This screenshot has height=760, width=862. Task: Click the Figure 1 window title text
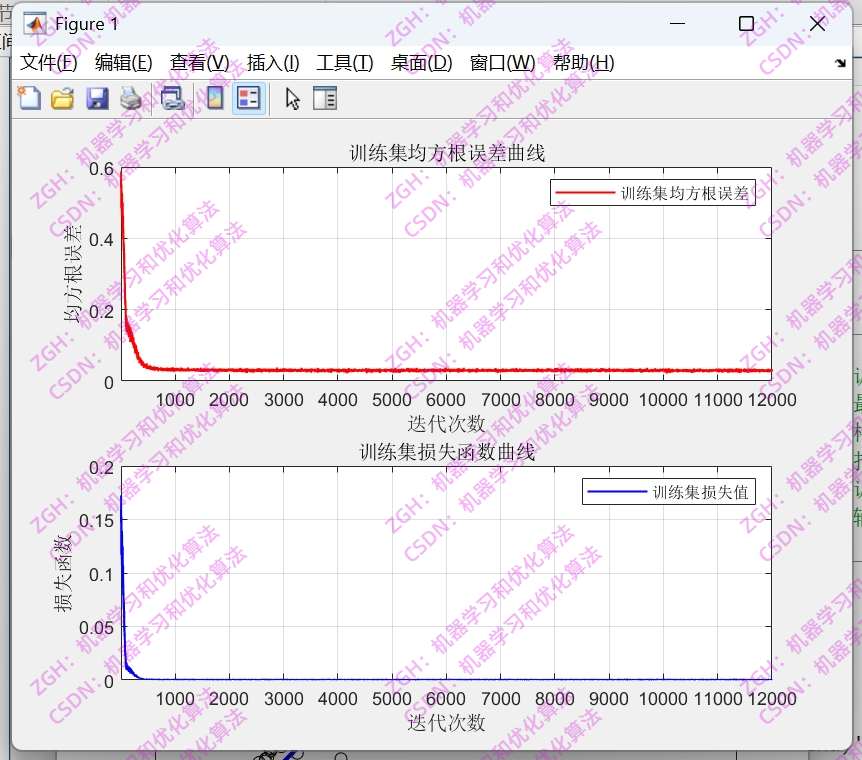(86, 24)
